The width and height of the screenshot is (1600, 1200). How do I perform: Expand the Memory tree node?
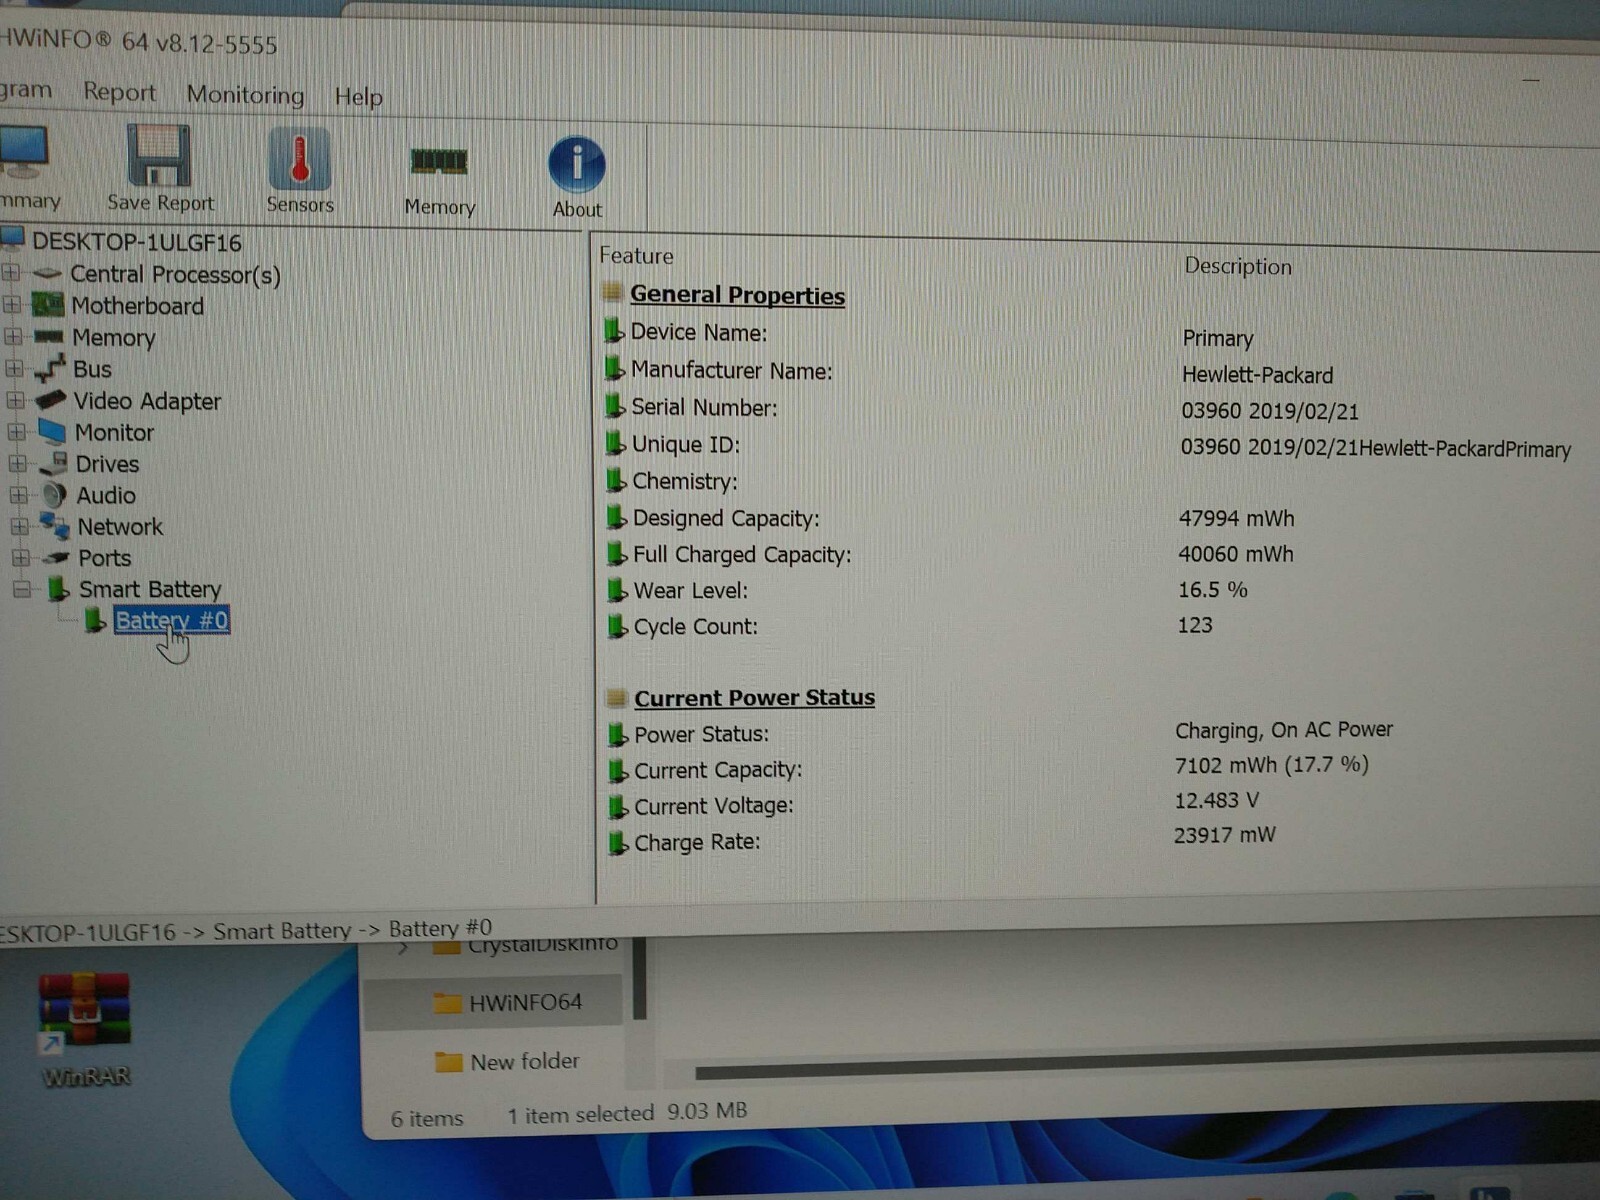coord(13,336)
